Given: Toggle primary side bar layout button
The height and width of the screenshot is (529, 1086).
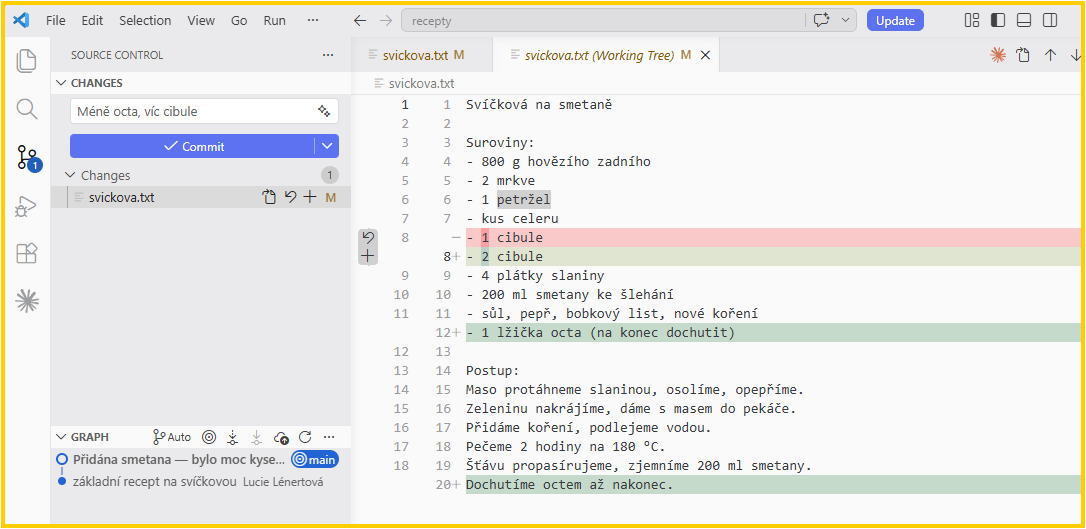Looking at the screenshot, I should tap(997, 21).
